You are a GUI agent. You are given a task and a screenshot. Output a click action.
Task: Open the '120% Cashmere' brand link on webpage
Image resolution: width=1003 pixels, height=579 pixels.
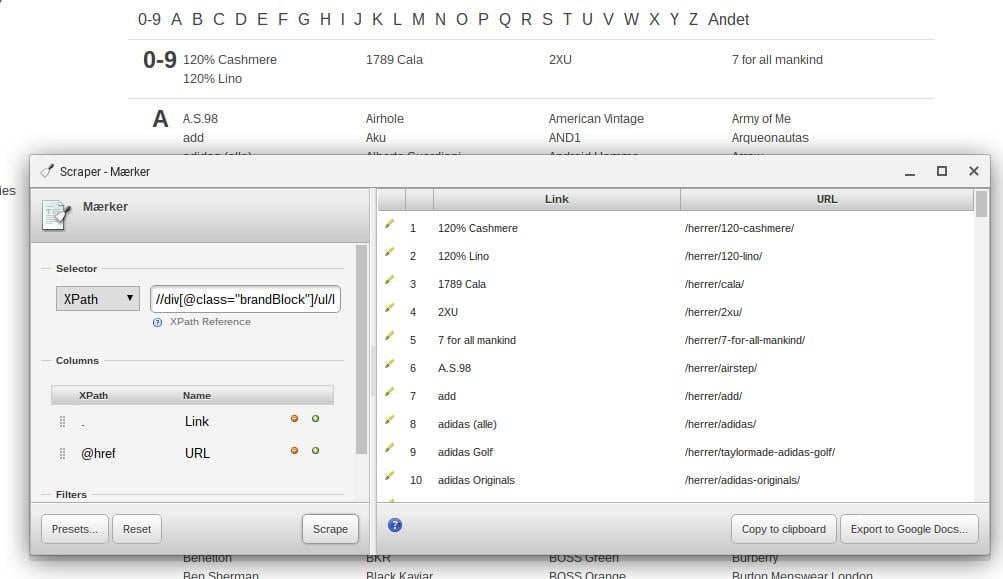(230, 59)
